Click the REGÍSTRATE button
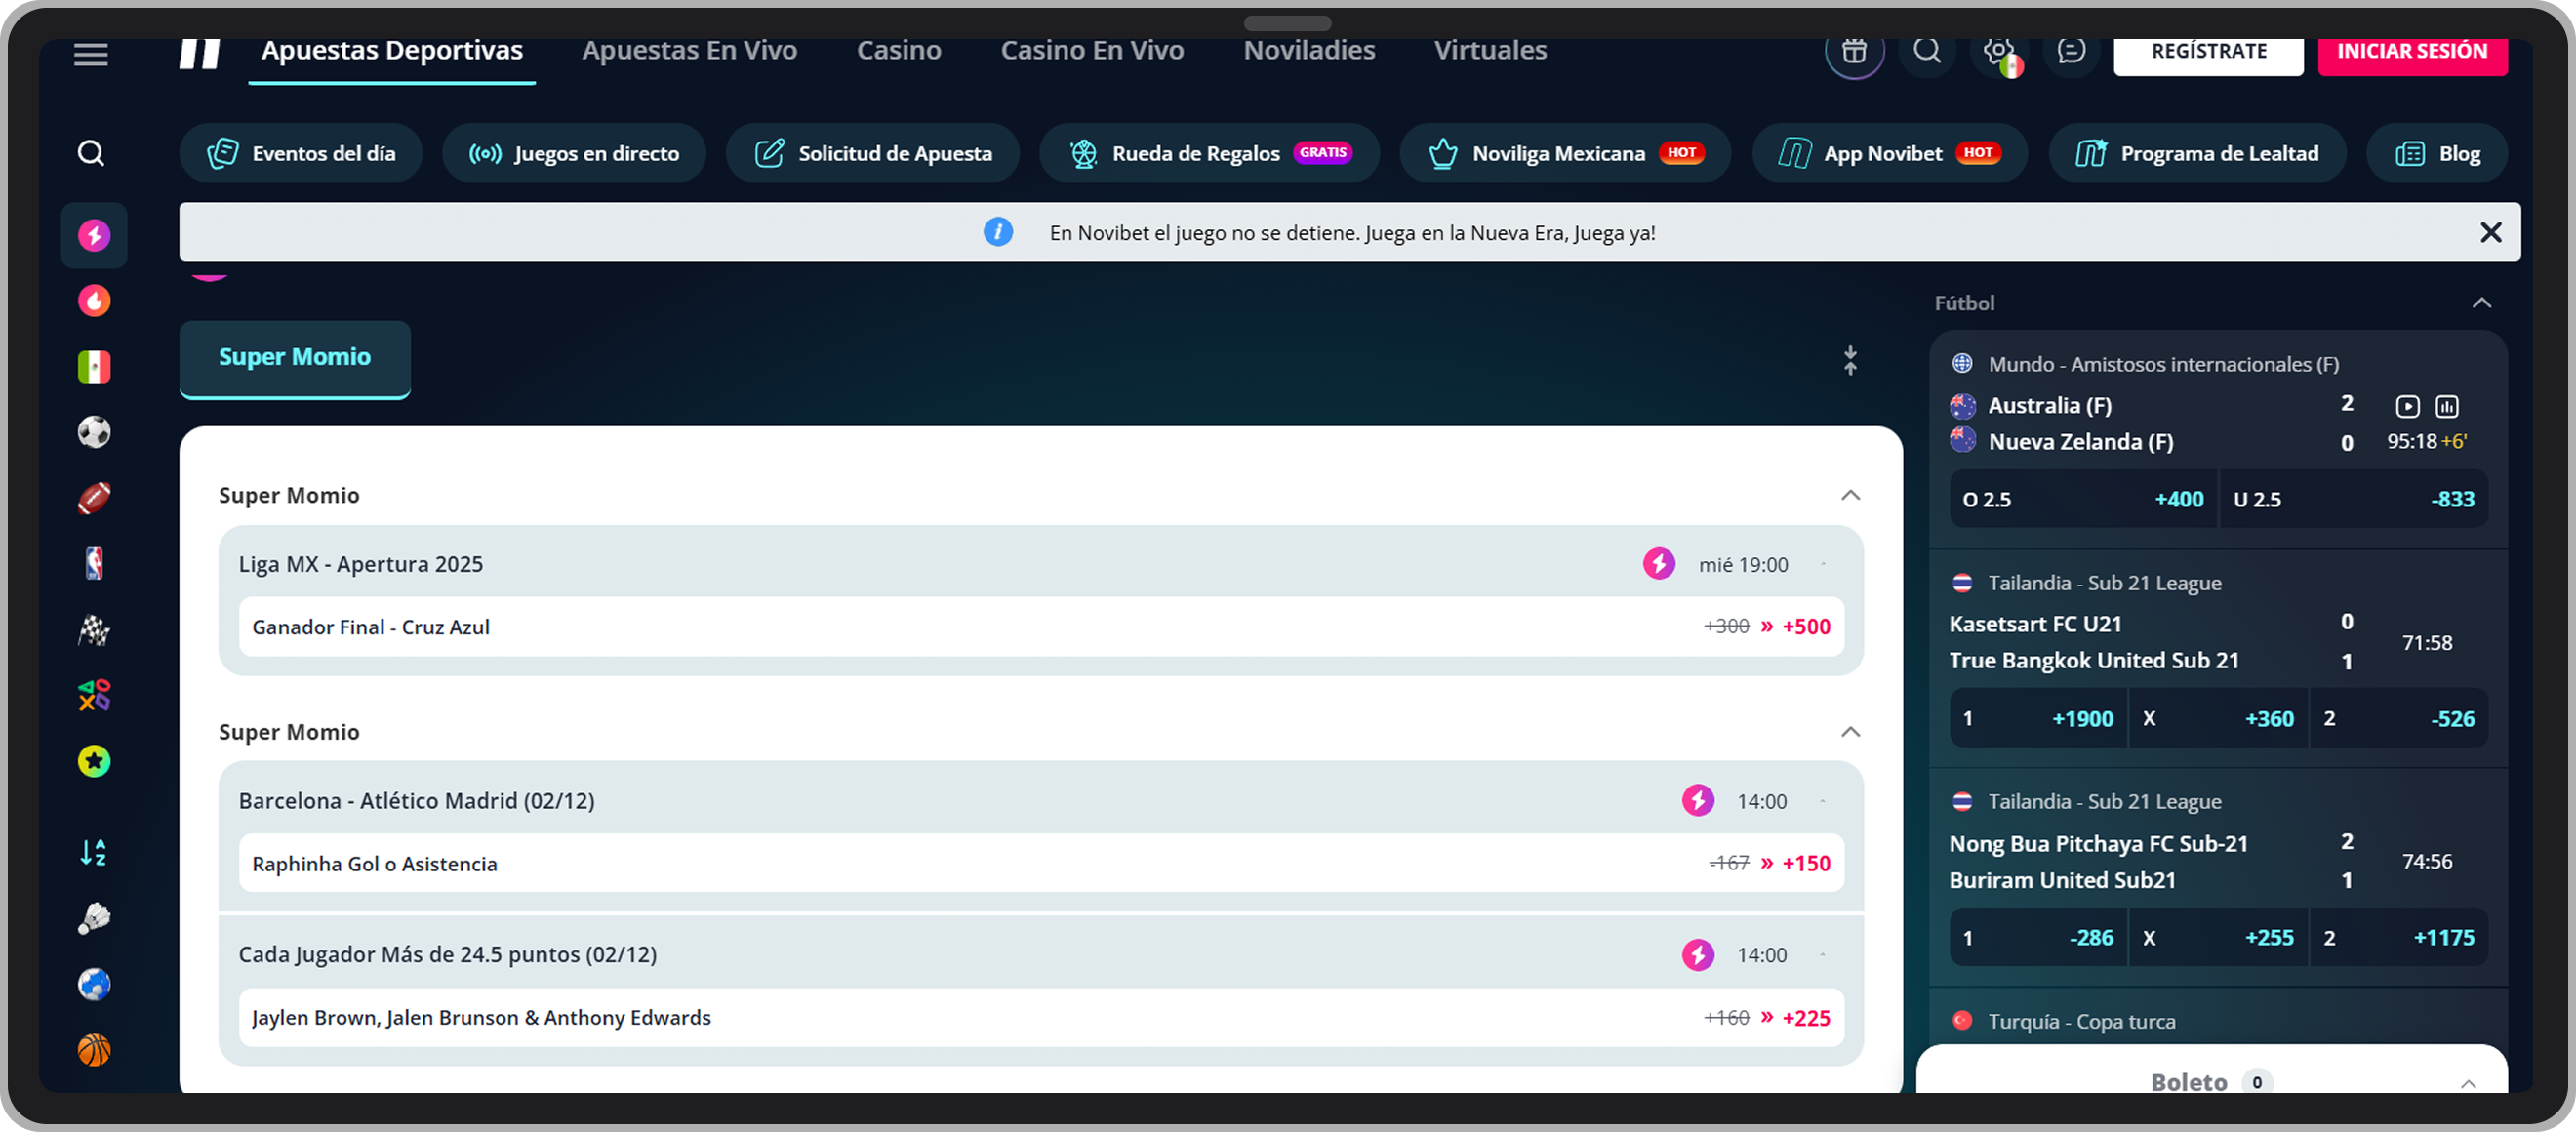 [2208, 52]
